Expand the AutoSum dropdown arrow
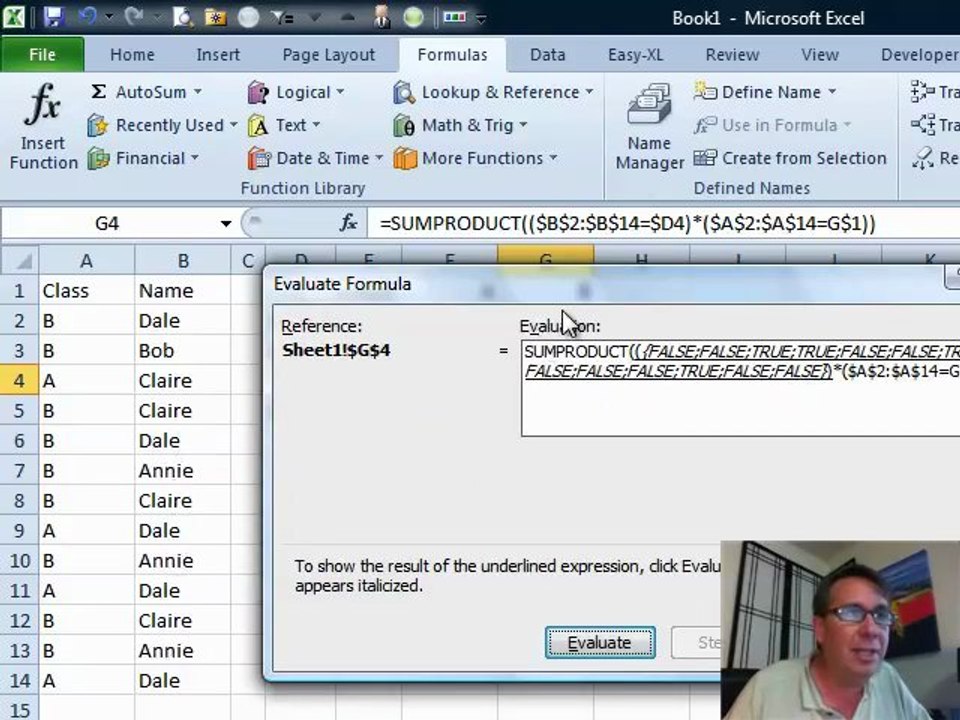 [198, 92]
